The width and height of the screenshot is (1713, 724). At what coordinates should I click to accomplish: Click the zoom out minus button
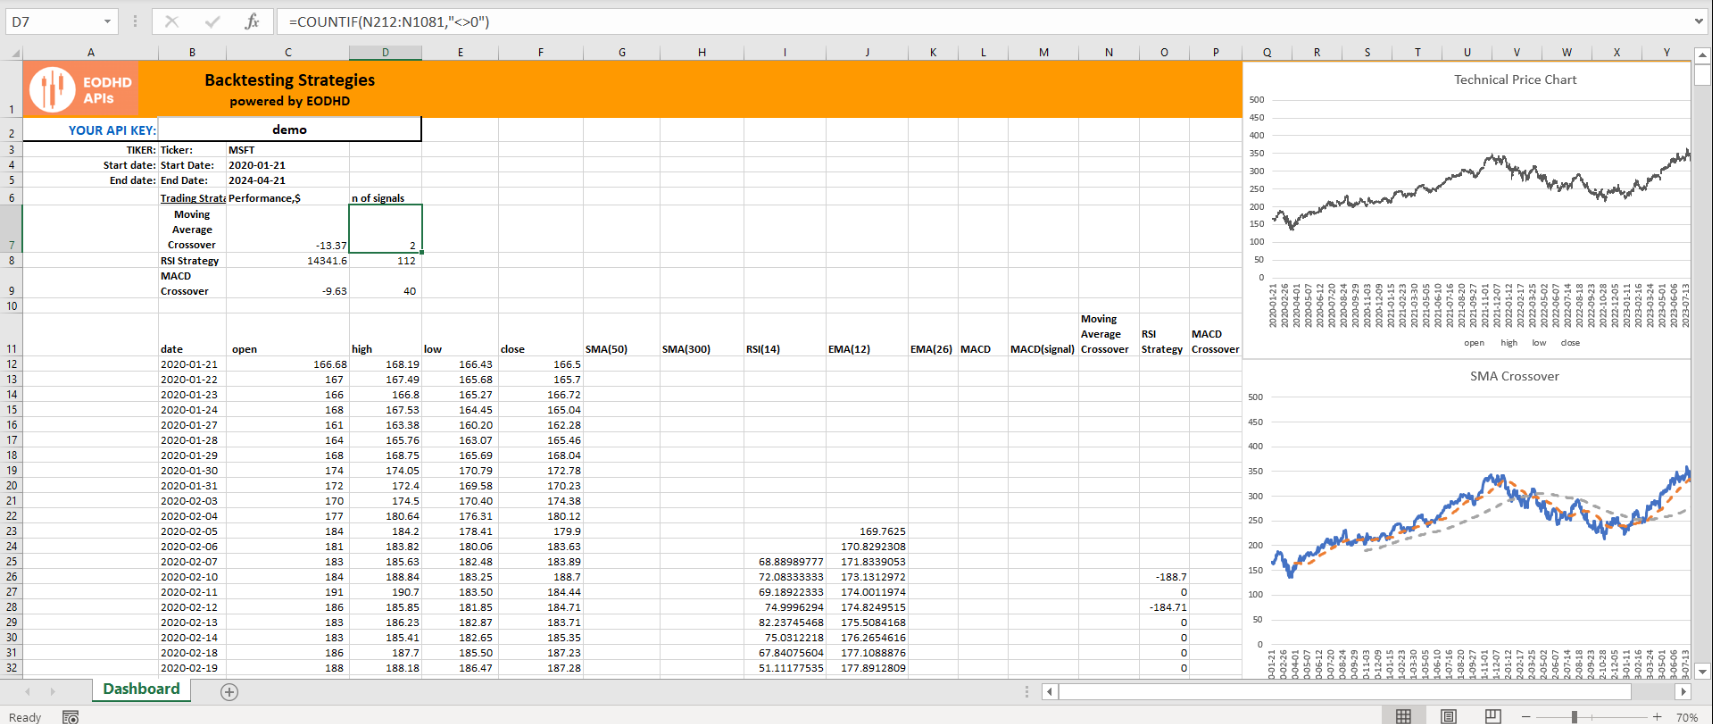pos(1526,717)
